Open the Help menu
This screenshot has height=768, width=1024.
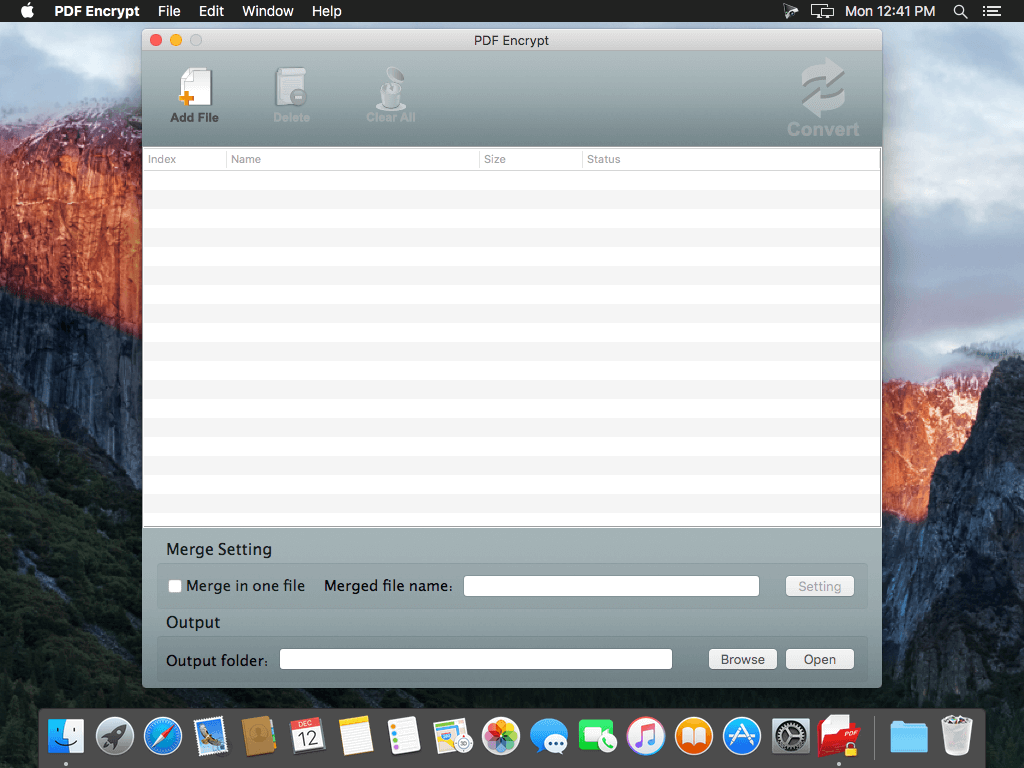pyautogui.click(x=327, y=11)
